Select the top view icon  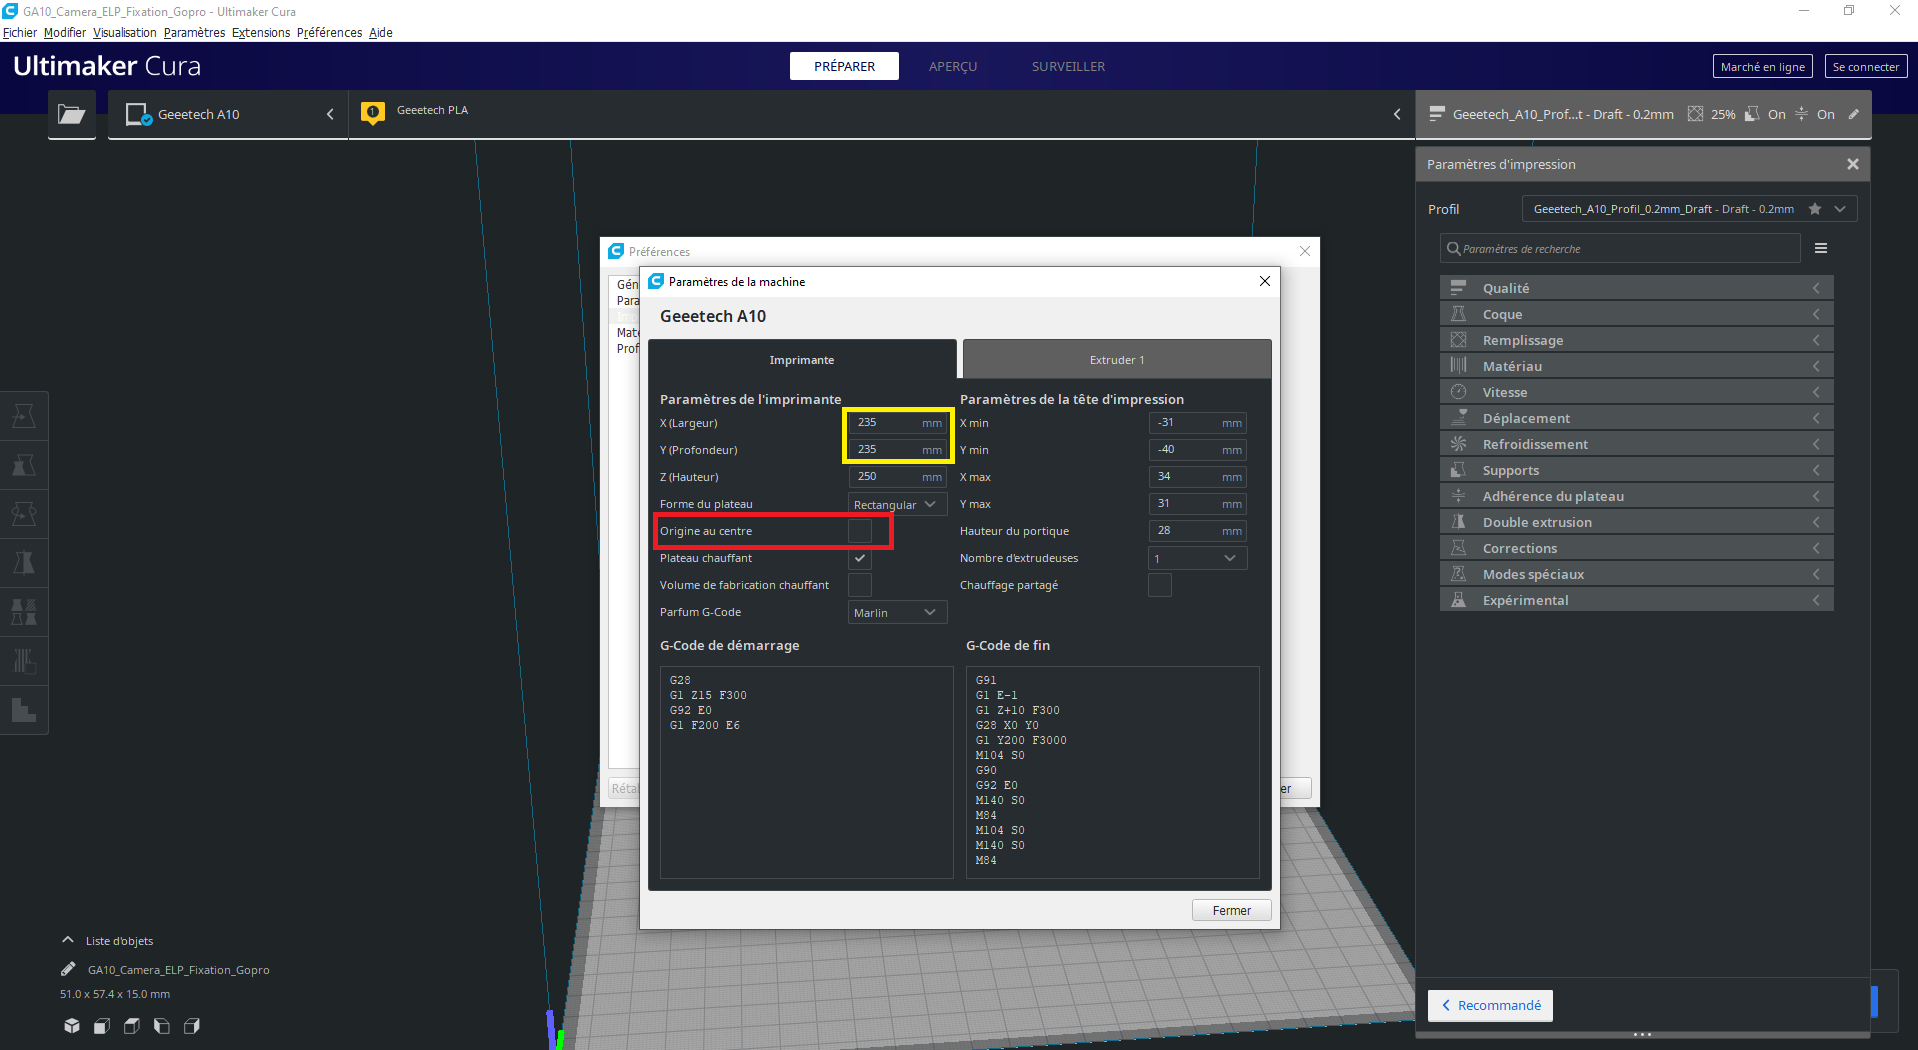pos(132,1026)
